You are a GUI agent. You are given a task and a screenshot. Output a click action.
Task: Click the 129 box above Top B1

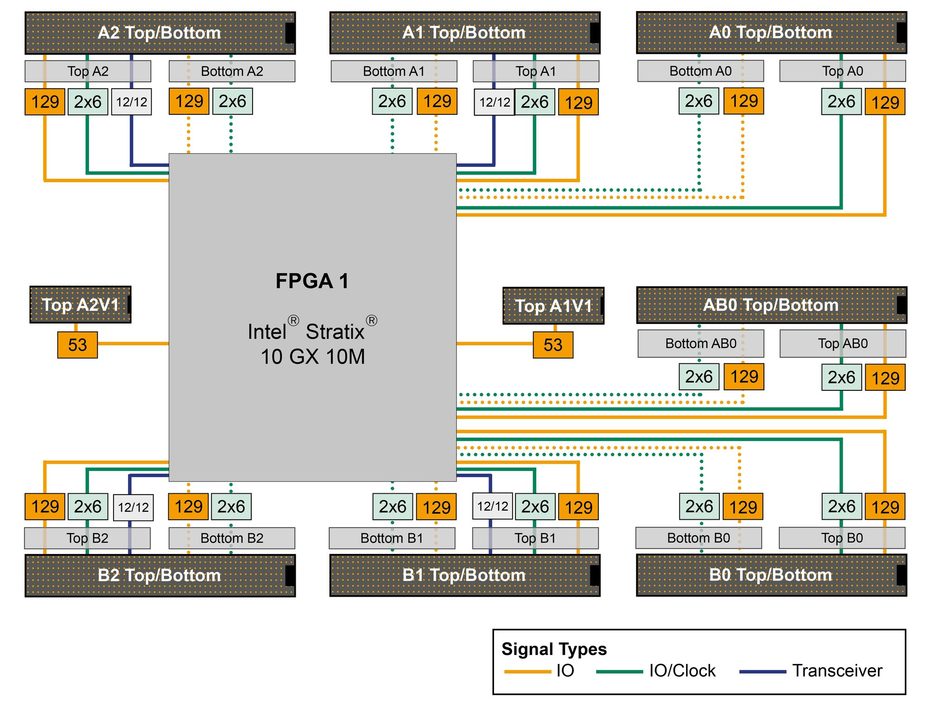578,507
